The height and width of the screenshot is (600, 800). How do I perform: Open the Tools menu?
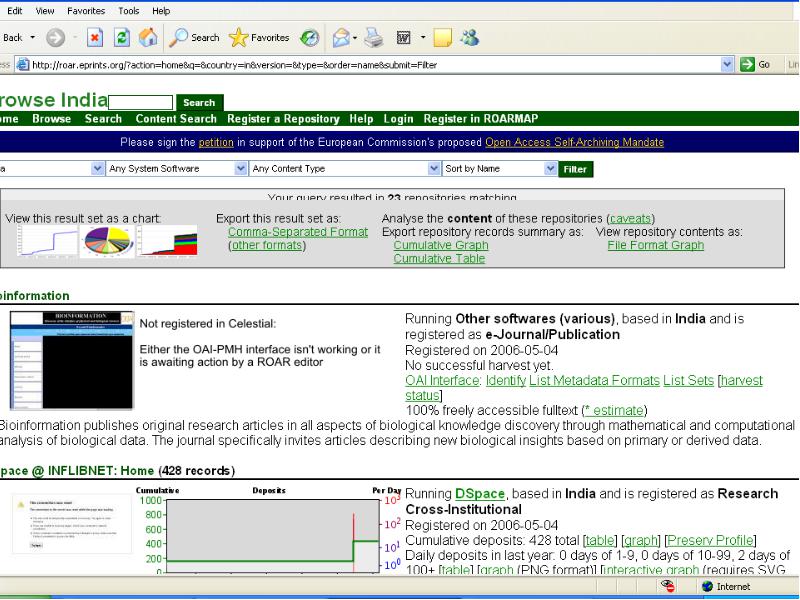(129, 11)
